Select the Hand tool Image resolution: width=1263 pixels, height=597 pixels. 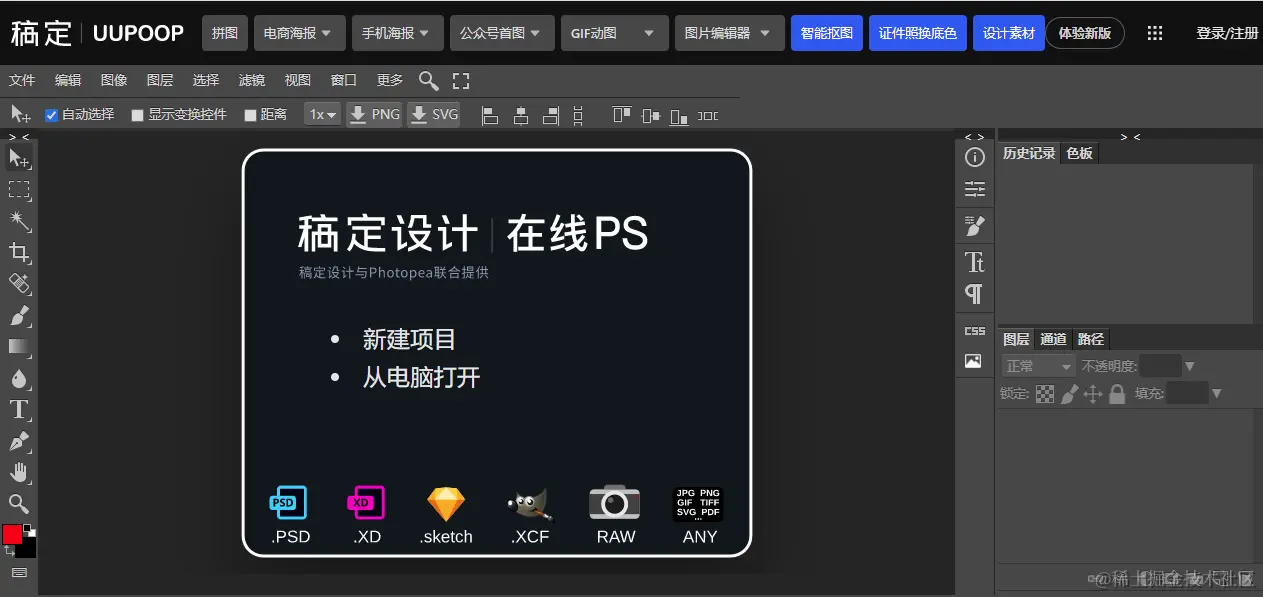pos(19,472)
